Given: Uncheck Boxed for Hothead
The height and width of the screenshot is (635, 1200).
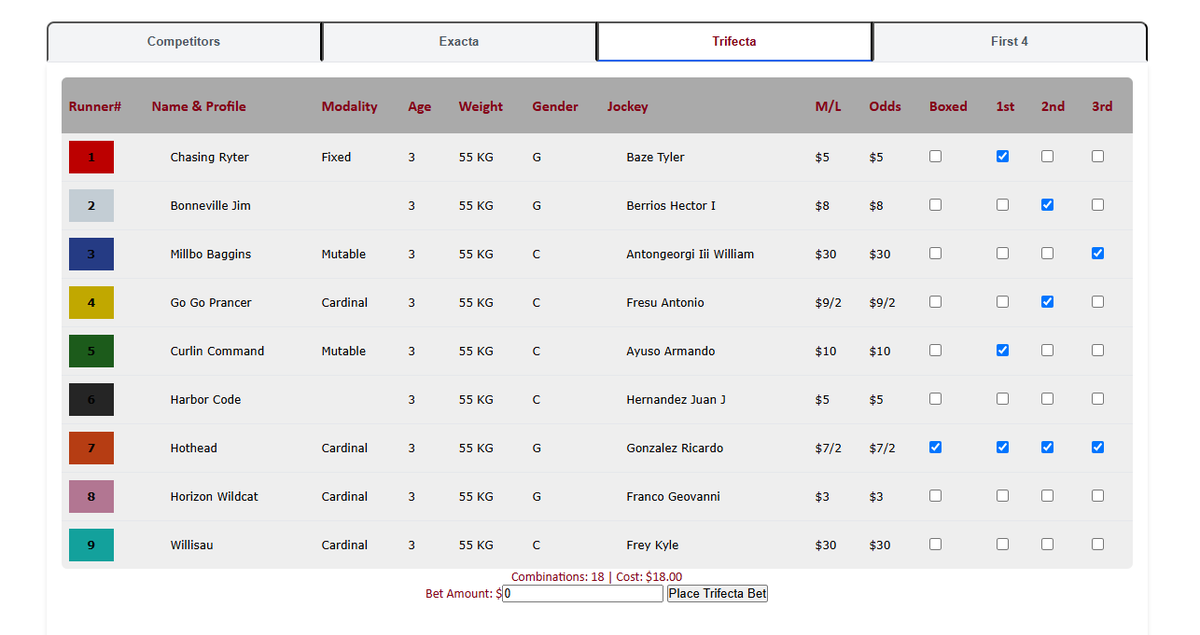Looking at the screenshot, I should 935,447.
